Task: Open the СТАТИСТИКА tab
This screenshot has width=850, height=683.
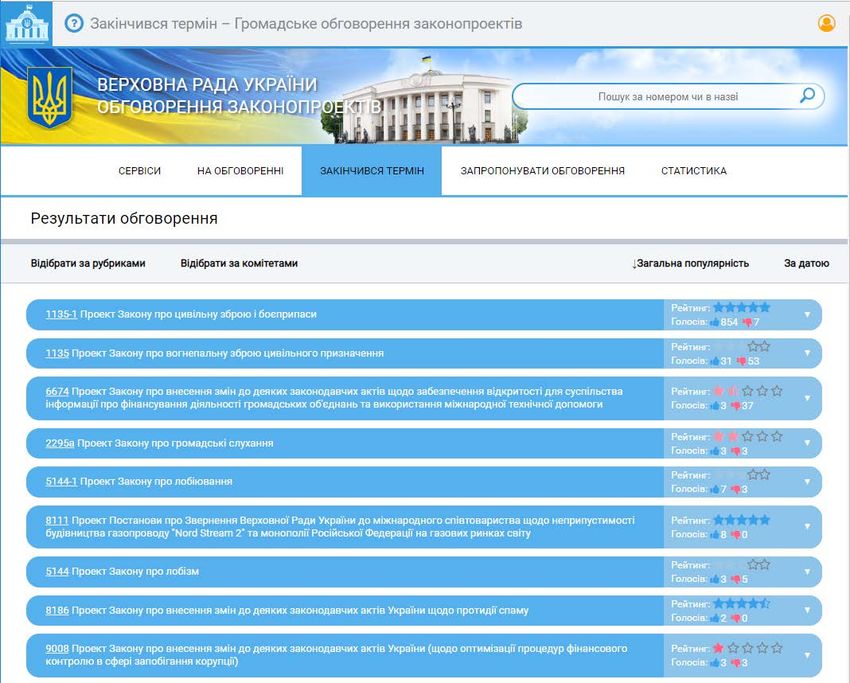Action: (694, 171)
